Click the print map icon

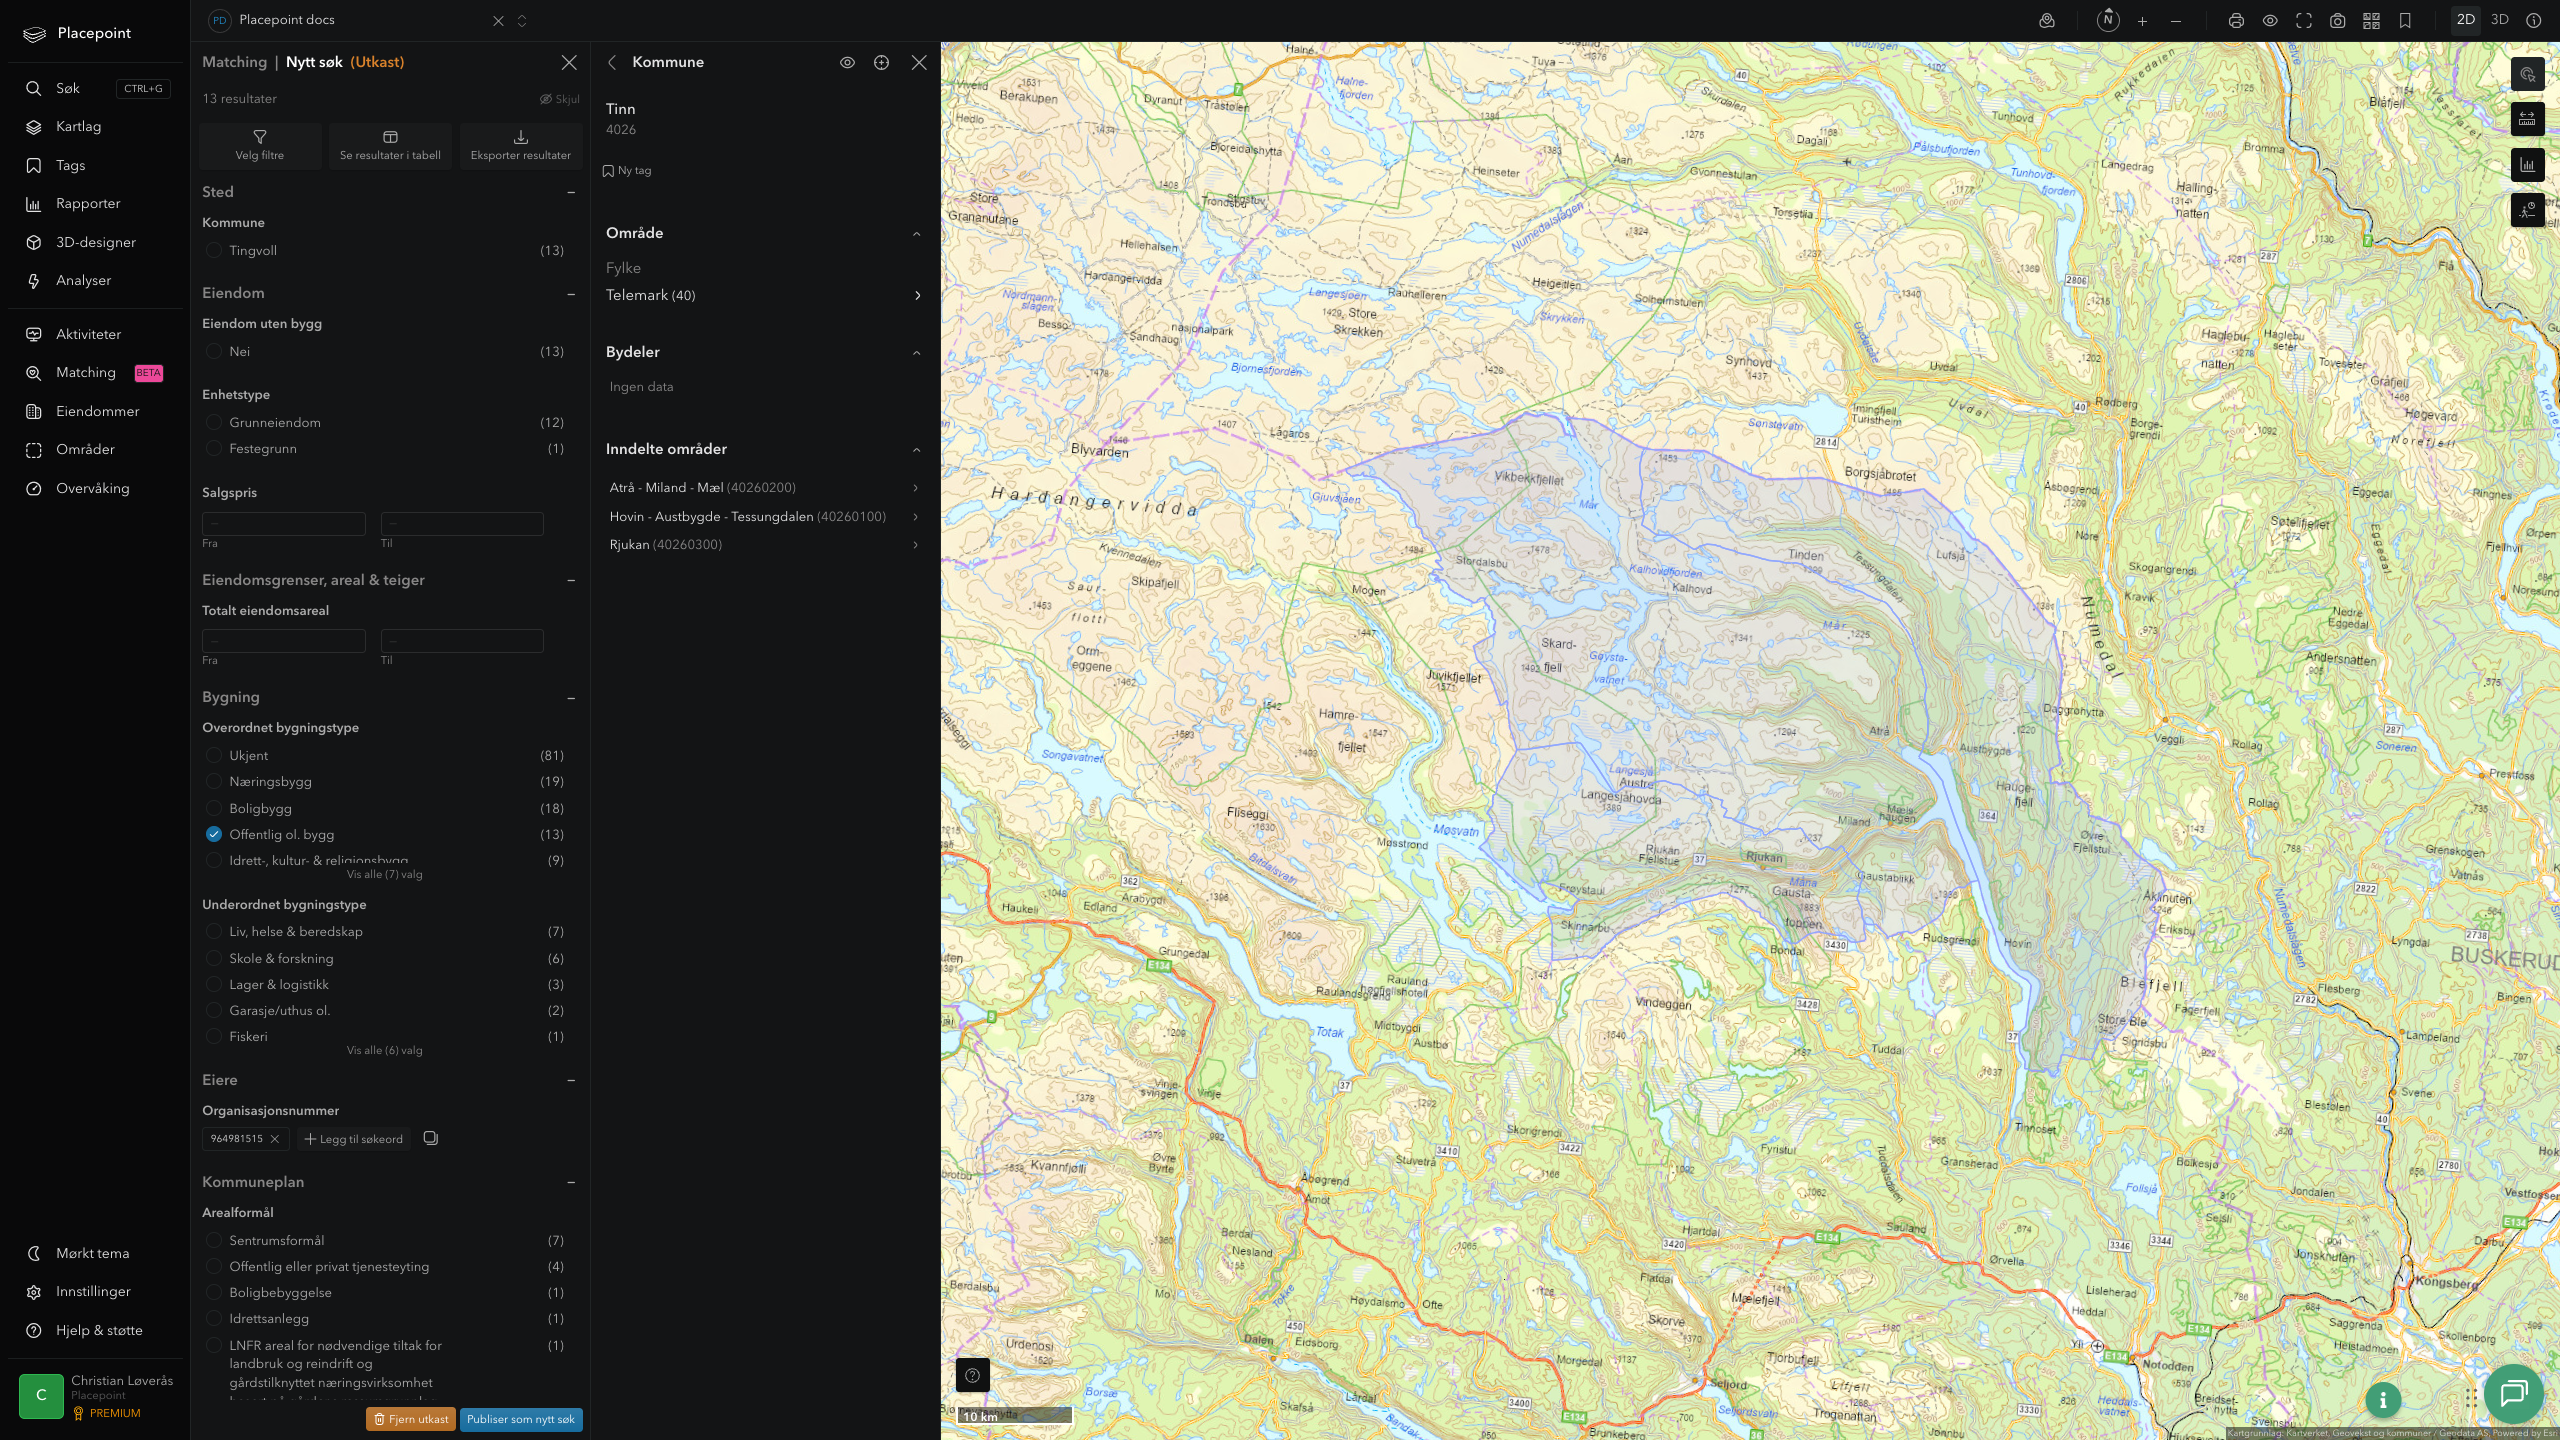pyautogui.click(x=2236, y=20)
